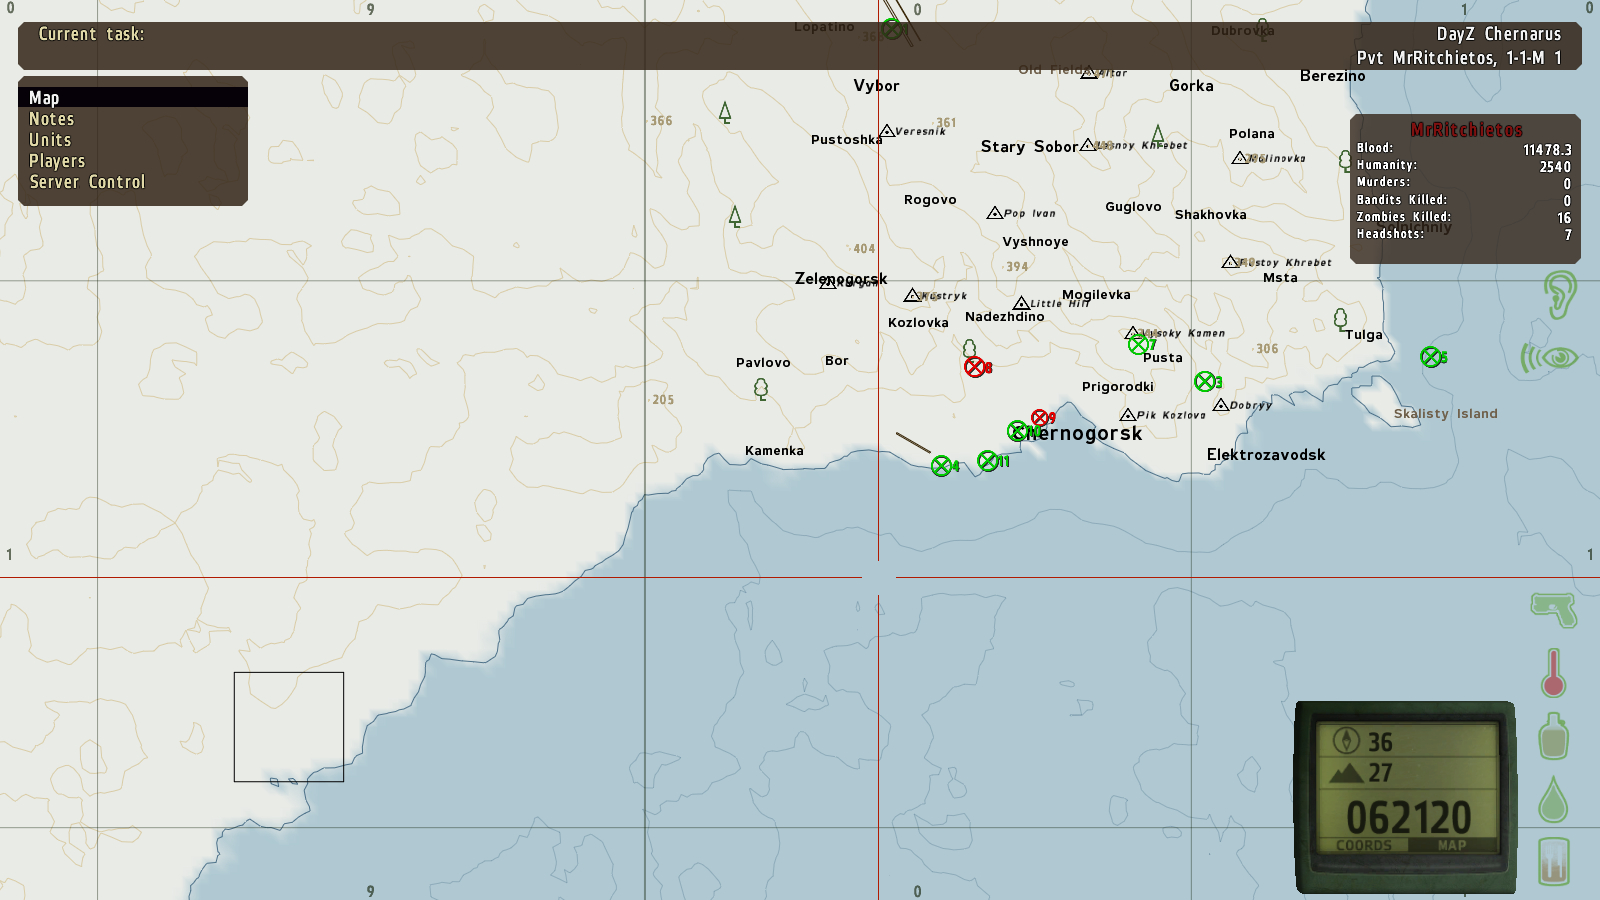Click the Blood value 11478.3
This screenshot has height=900, width=1600.
pos(1547,149)
